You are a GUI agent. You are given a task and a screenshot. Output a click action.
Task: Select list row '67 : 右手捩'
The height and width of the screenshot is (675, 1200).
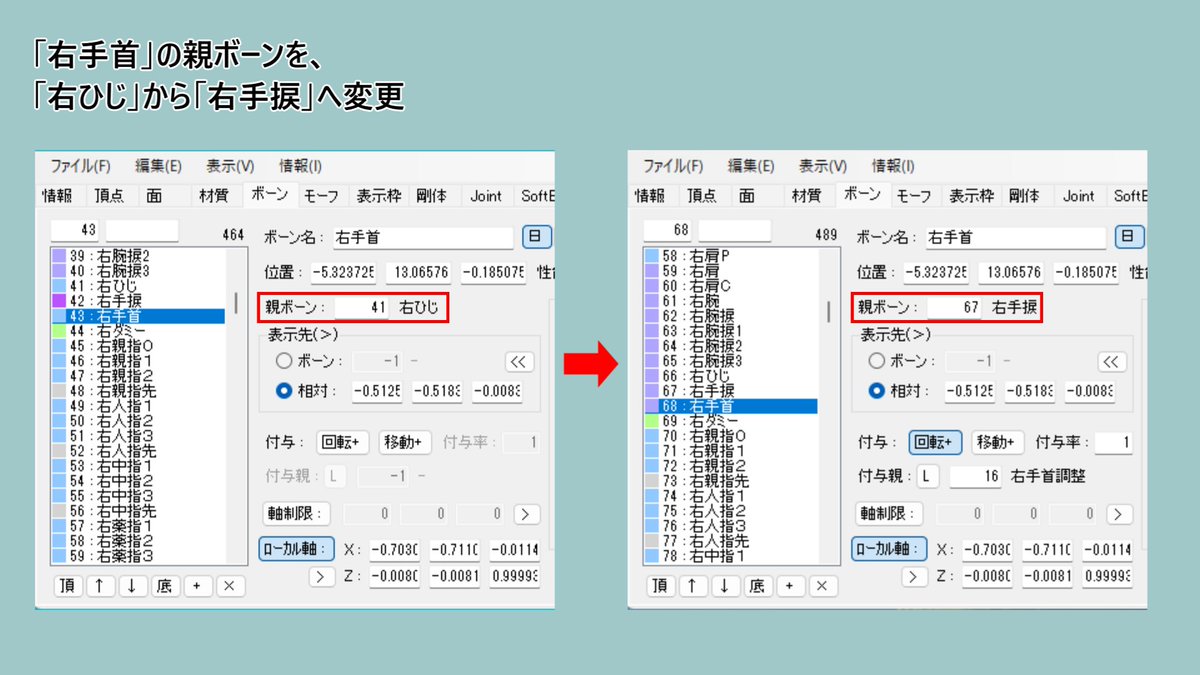(730, 391)
